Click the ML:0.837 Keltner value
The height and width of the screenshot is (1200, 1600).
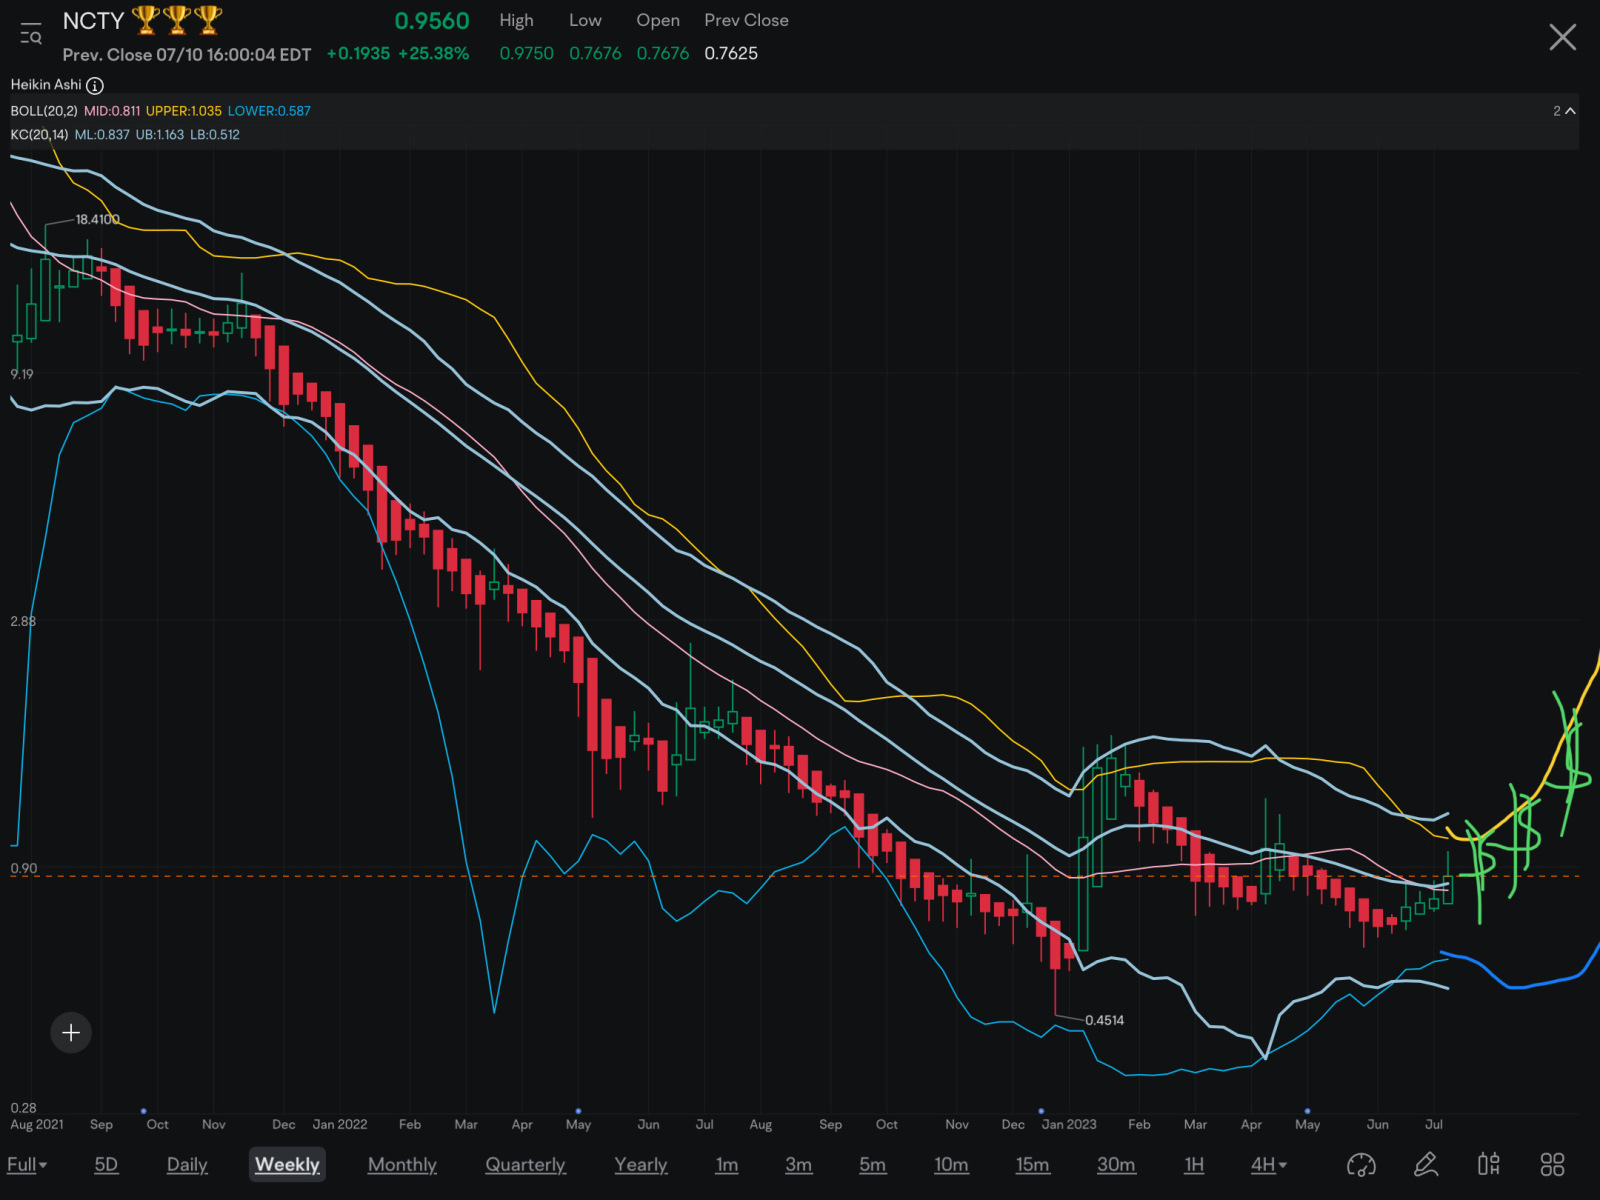point(102,135)
